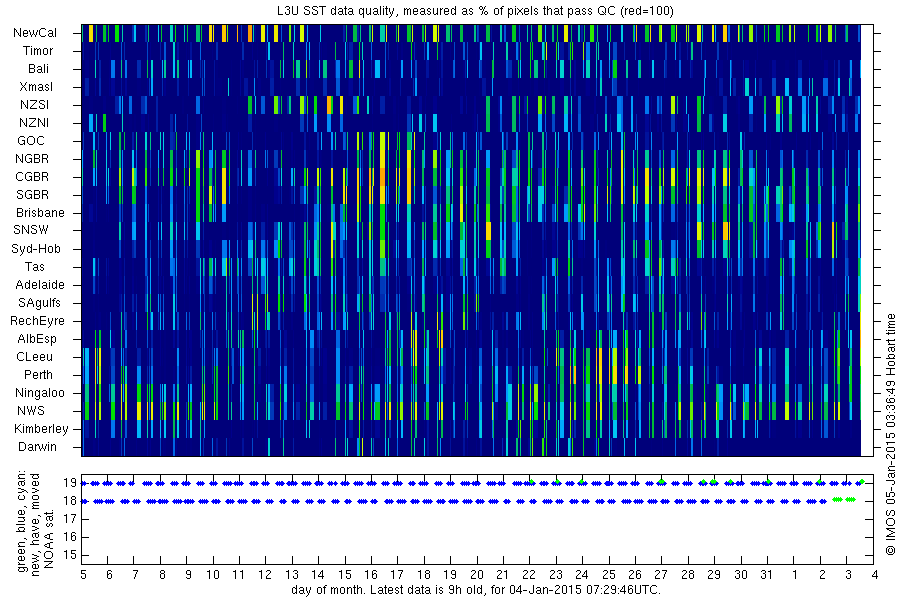
Task: Select the SAgulfs row label
Action: (x=39, y=303)
